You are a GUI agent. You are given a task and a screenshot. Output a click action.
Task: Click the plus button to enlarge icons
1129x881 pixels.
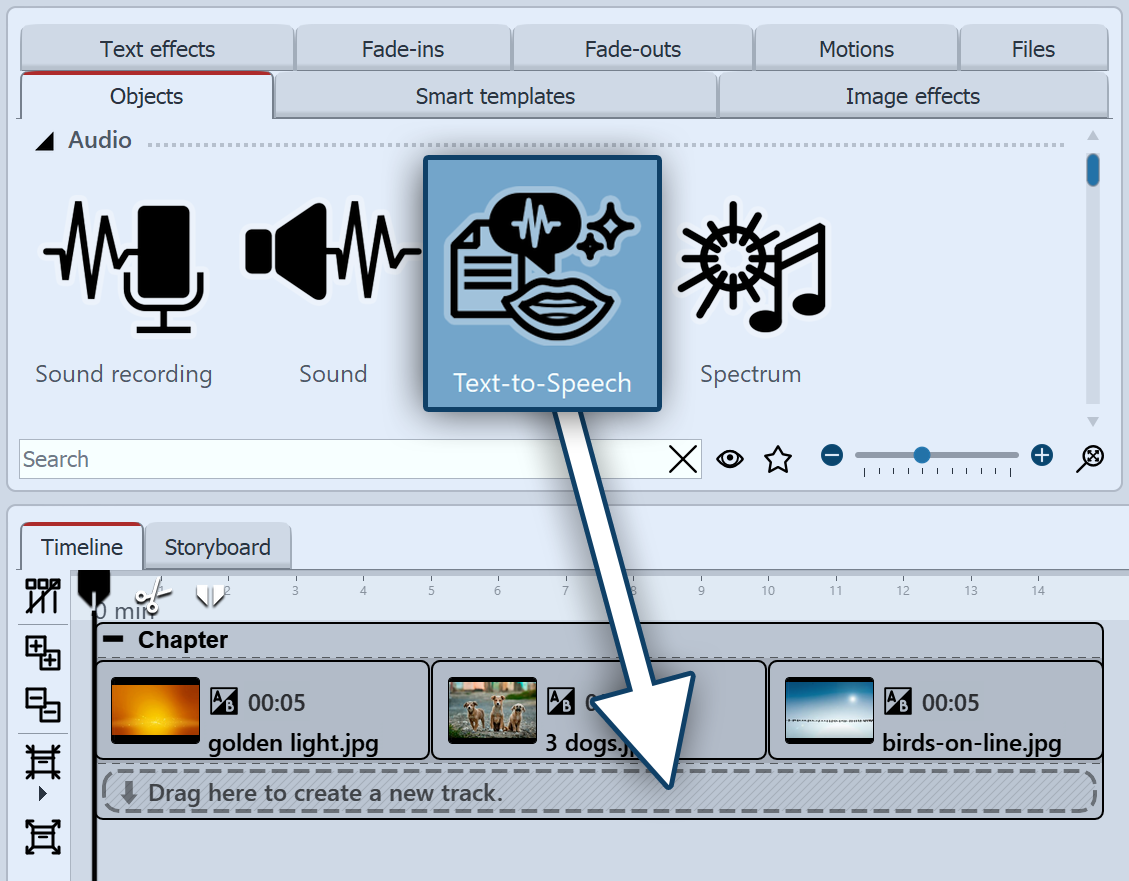1042,456
